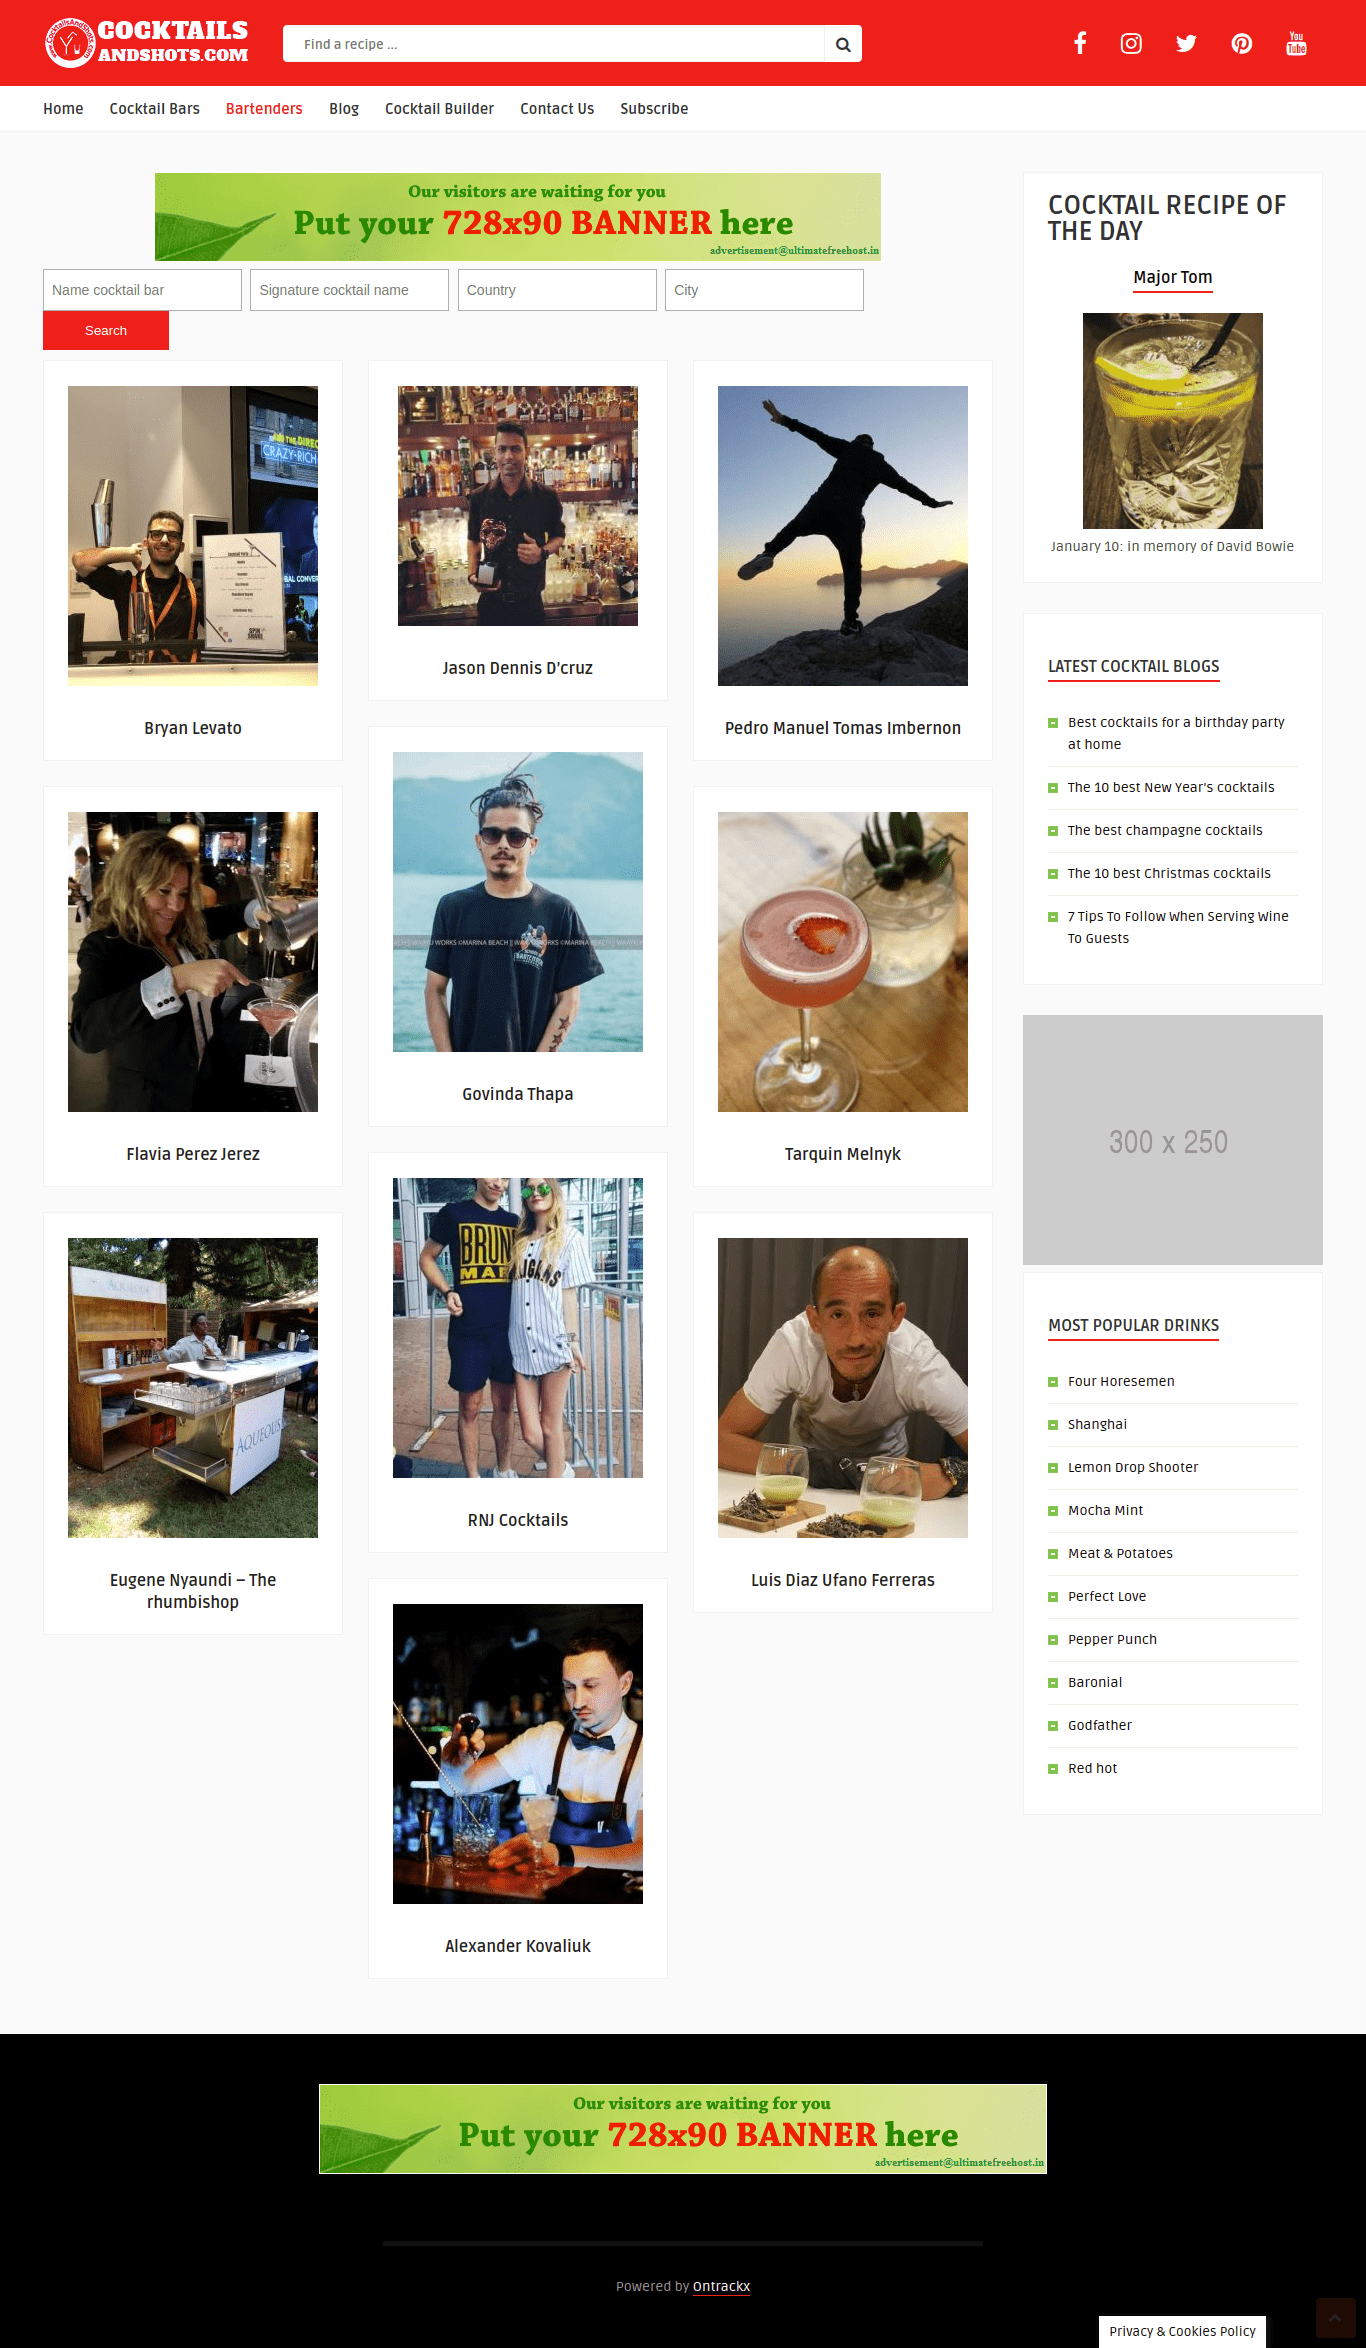This screenshot has height=2348, width=1366.
Task: Open the Privacy & Cookies Policy link
Action: pyautogui.click(x=1182, y=2331)
